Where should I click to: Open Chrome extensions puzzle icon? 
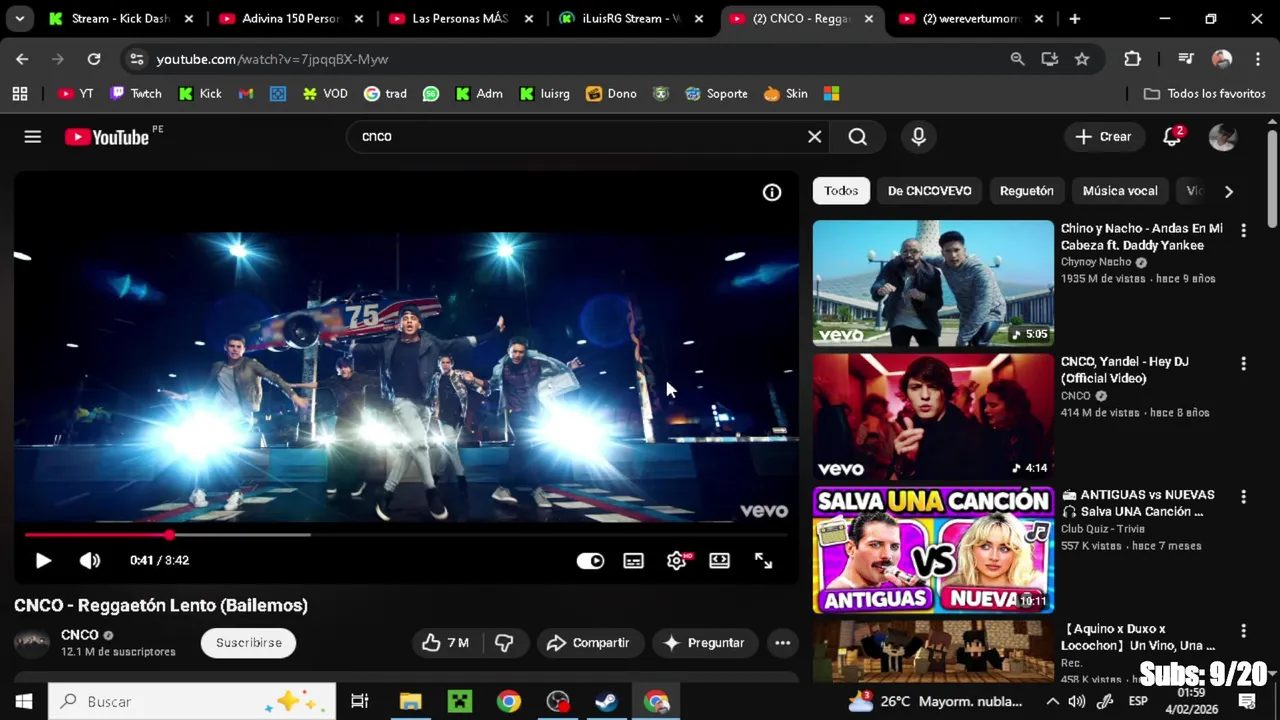(1132, 59)
